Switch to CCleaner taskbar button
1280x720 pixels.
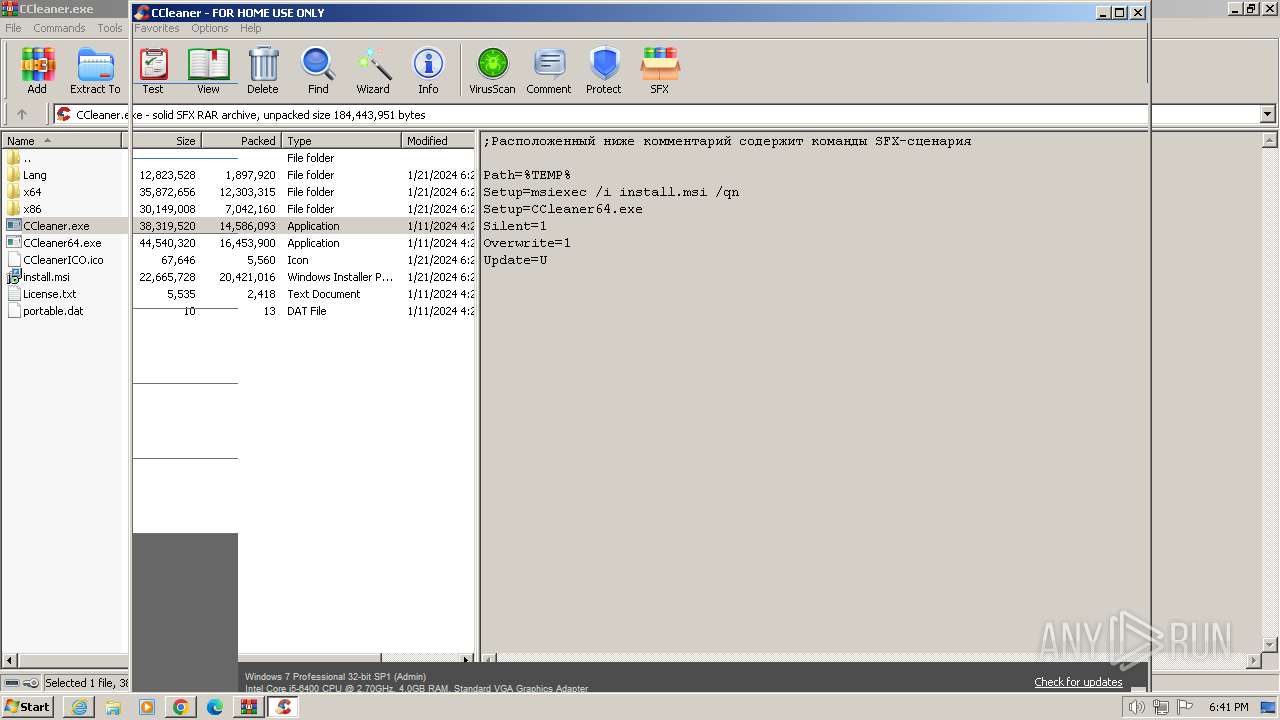[x=284, y=707]
